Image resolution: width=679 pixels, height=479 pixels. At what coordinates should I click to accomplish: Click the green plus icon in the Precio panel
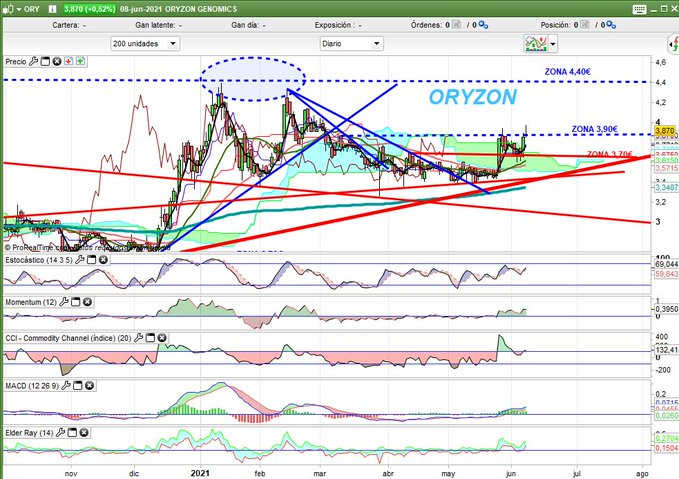point(81,61)
